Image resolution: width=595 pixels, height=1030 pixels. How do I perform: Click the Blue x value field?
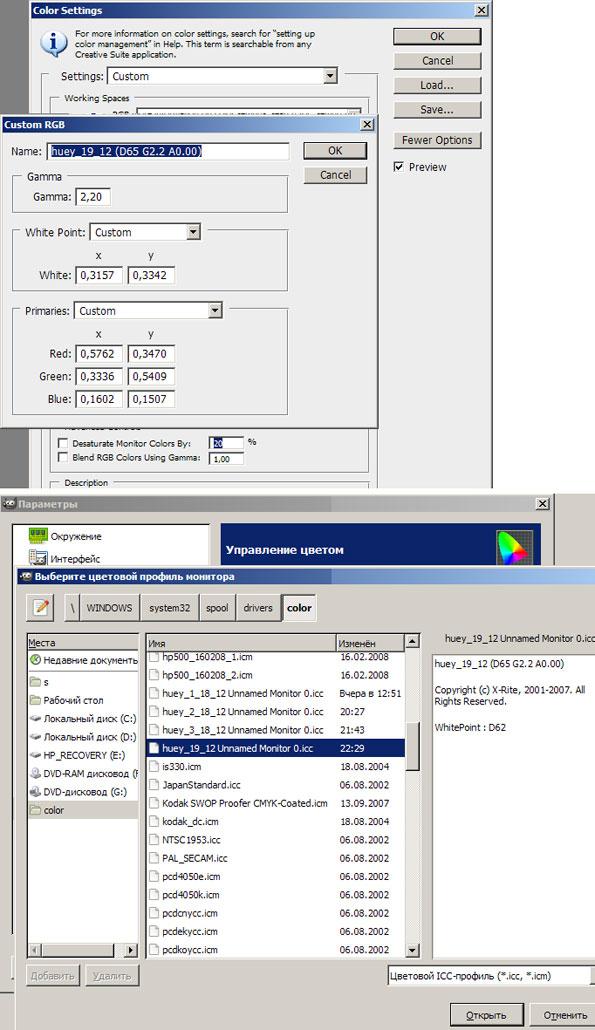tap(99, 399)
